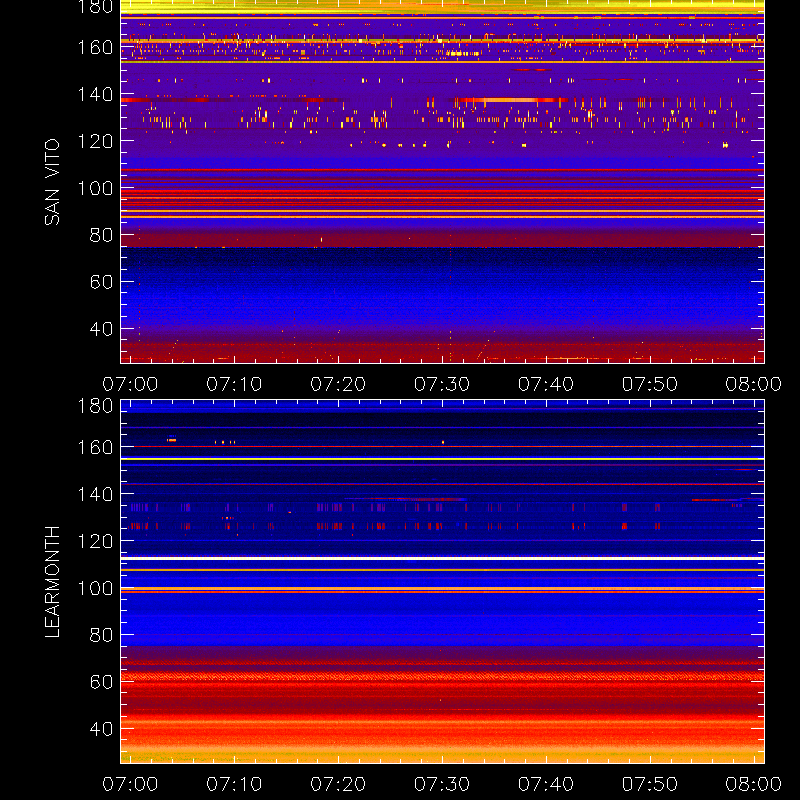Select the 100 tick label on San Vito axis
800x800 pixels.
pyautogui.click(x=95, y=188)
